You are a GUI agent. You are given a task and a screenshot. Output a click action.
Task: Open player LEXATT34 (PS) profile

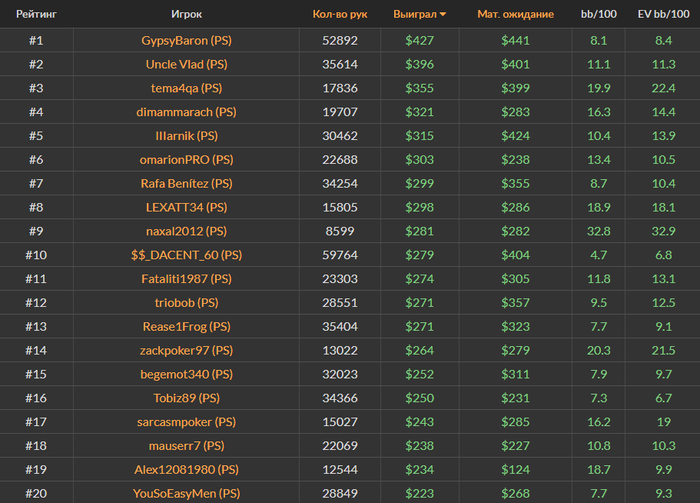tap(187, 208)
